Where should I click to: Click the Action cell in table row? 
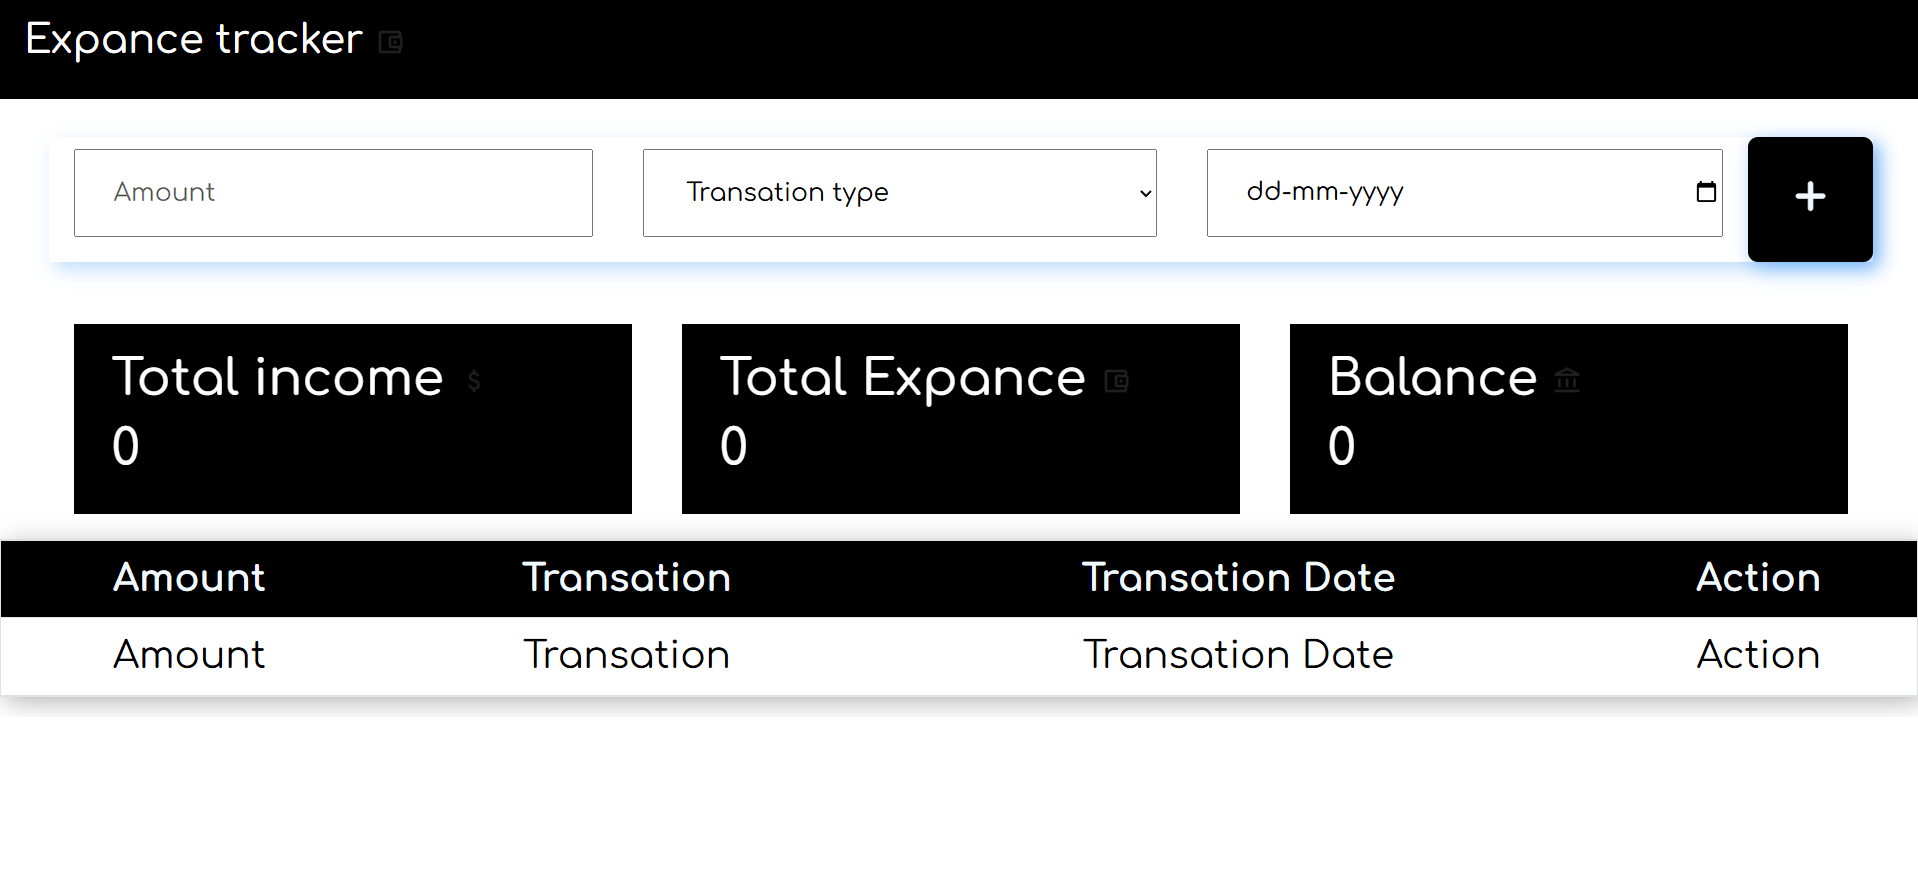[1758, 655]
